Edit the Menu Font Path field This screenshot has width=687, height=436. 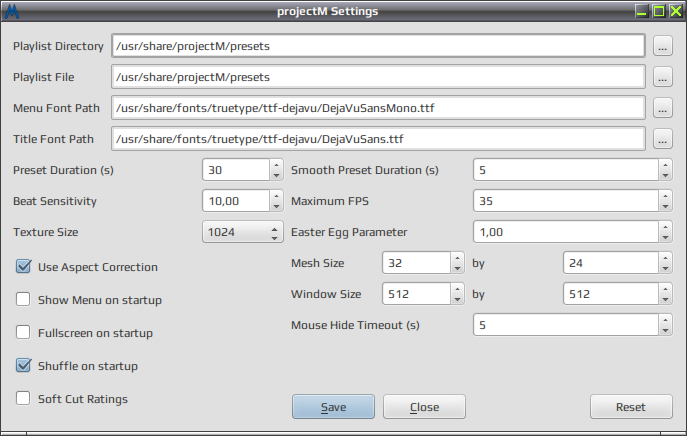(378, 108)
